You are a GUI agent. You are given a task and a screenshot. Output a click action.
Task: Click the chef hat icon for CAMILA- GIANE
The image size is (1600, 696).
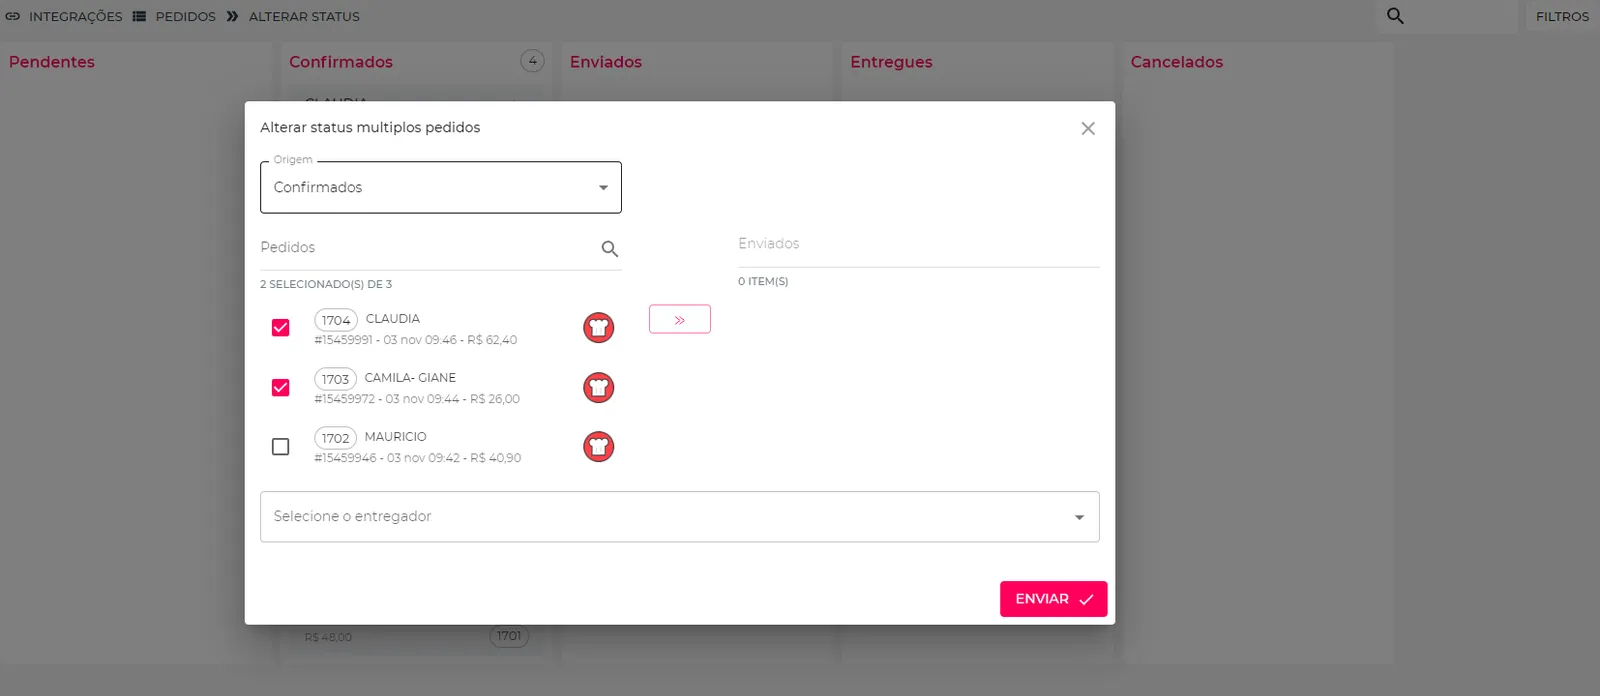(599, 387)
